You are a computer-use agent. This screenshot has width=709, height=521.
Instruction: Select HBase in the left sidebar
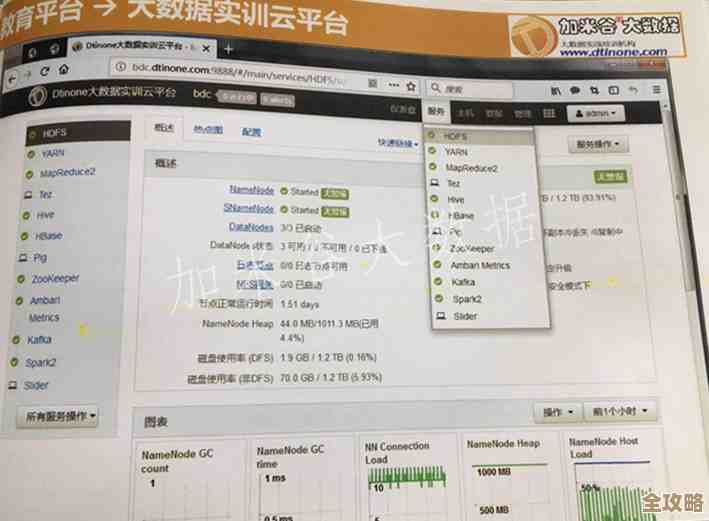click(x=49, y=236)
